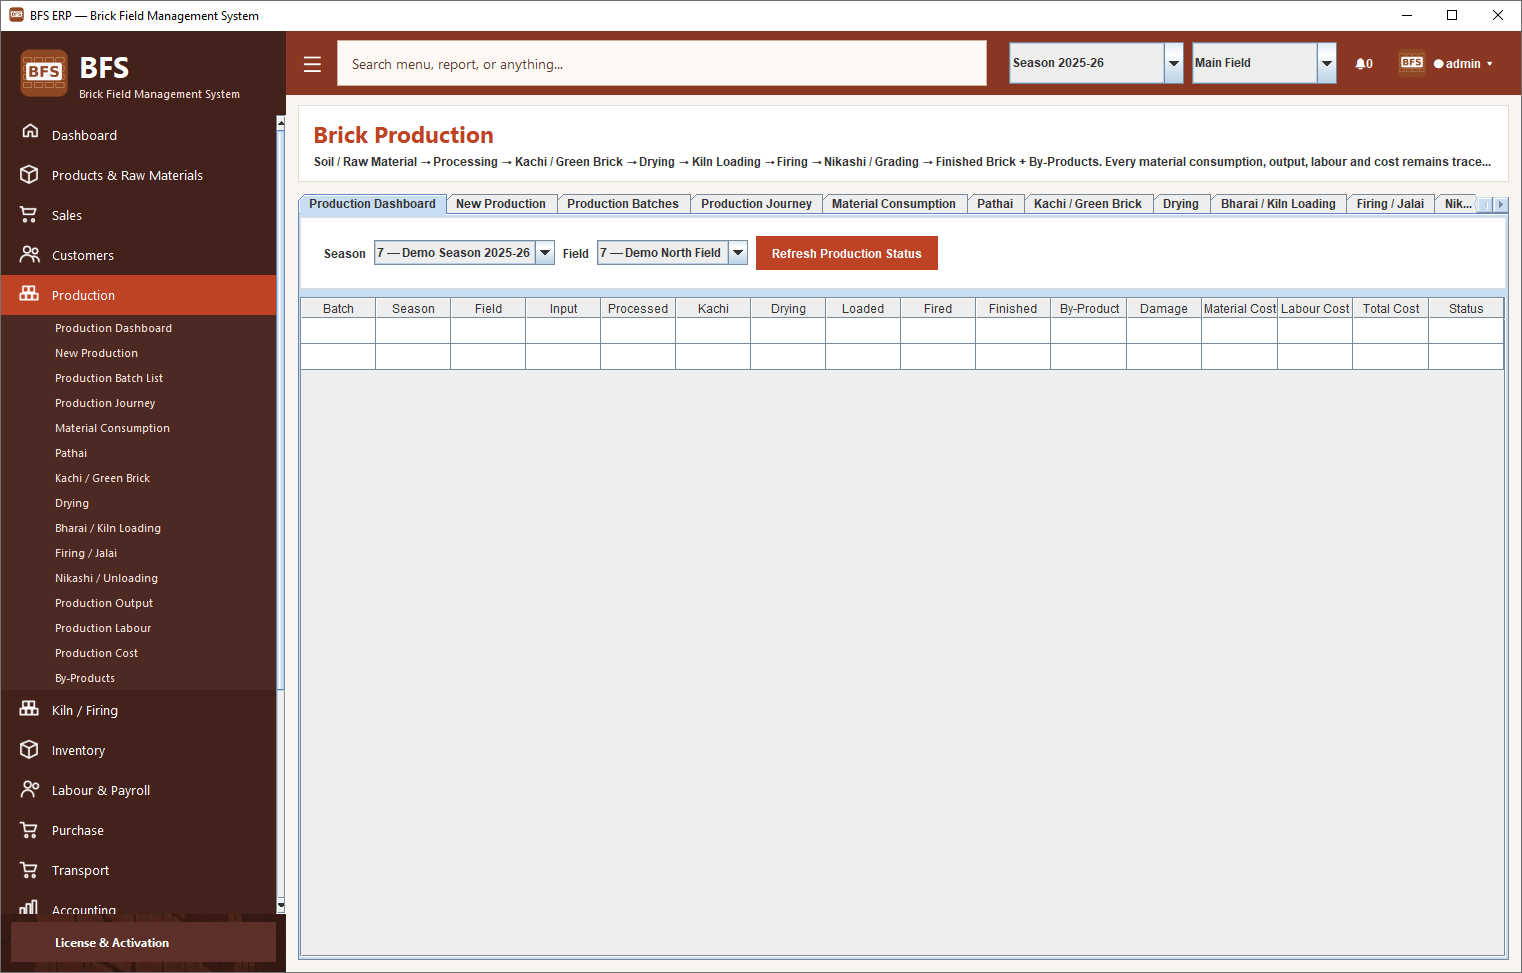Open License & Activation
The image size is (1522, 973).
pos(143,942)
